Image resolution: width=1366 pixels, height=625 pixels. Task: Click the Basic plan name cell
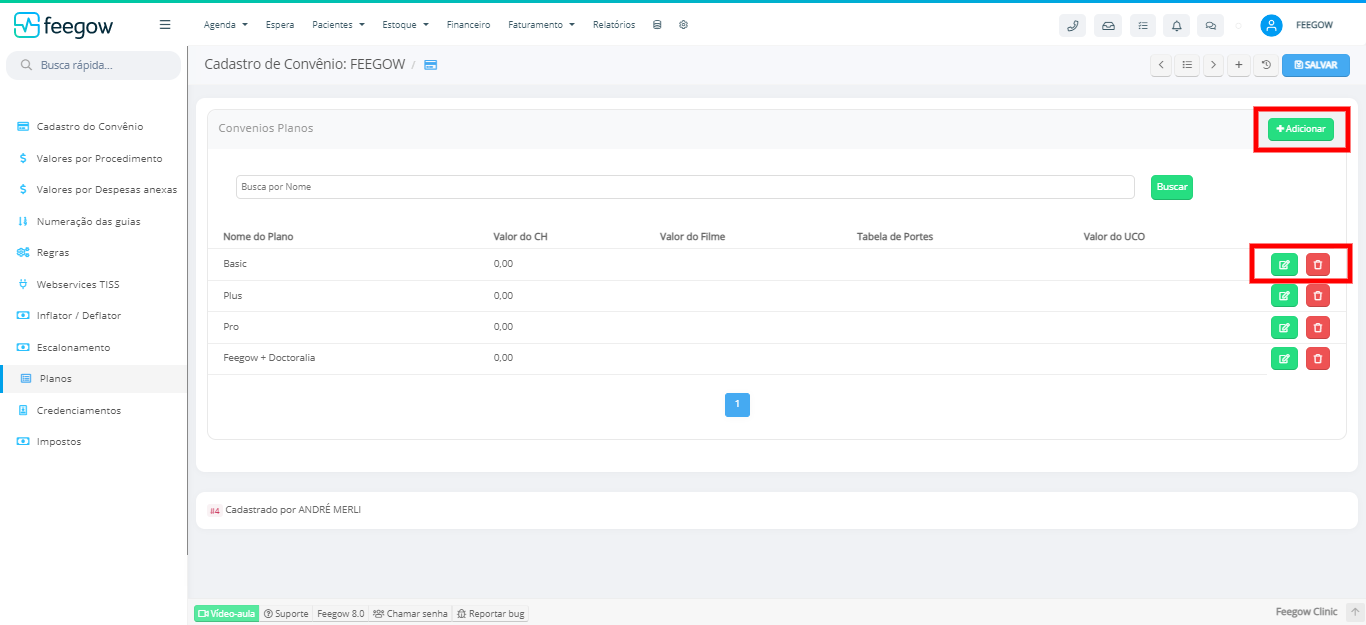pyautogui.click(x=235, y=264)
